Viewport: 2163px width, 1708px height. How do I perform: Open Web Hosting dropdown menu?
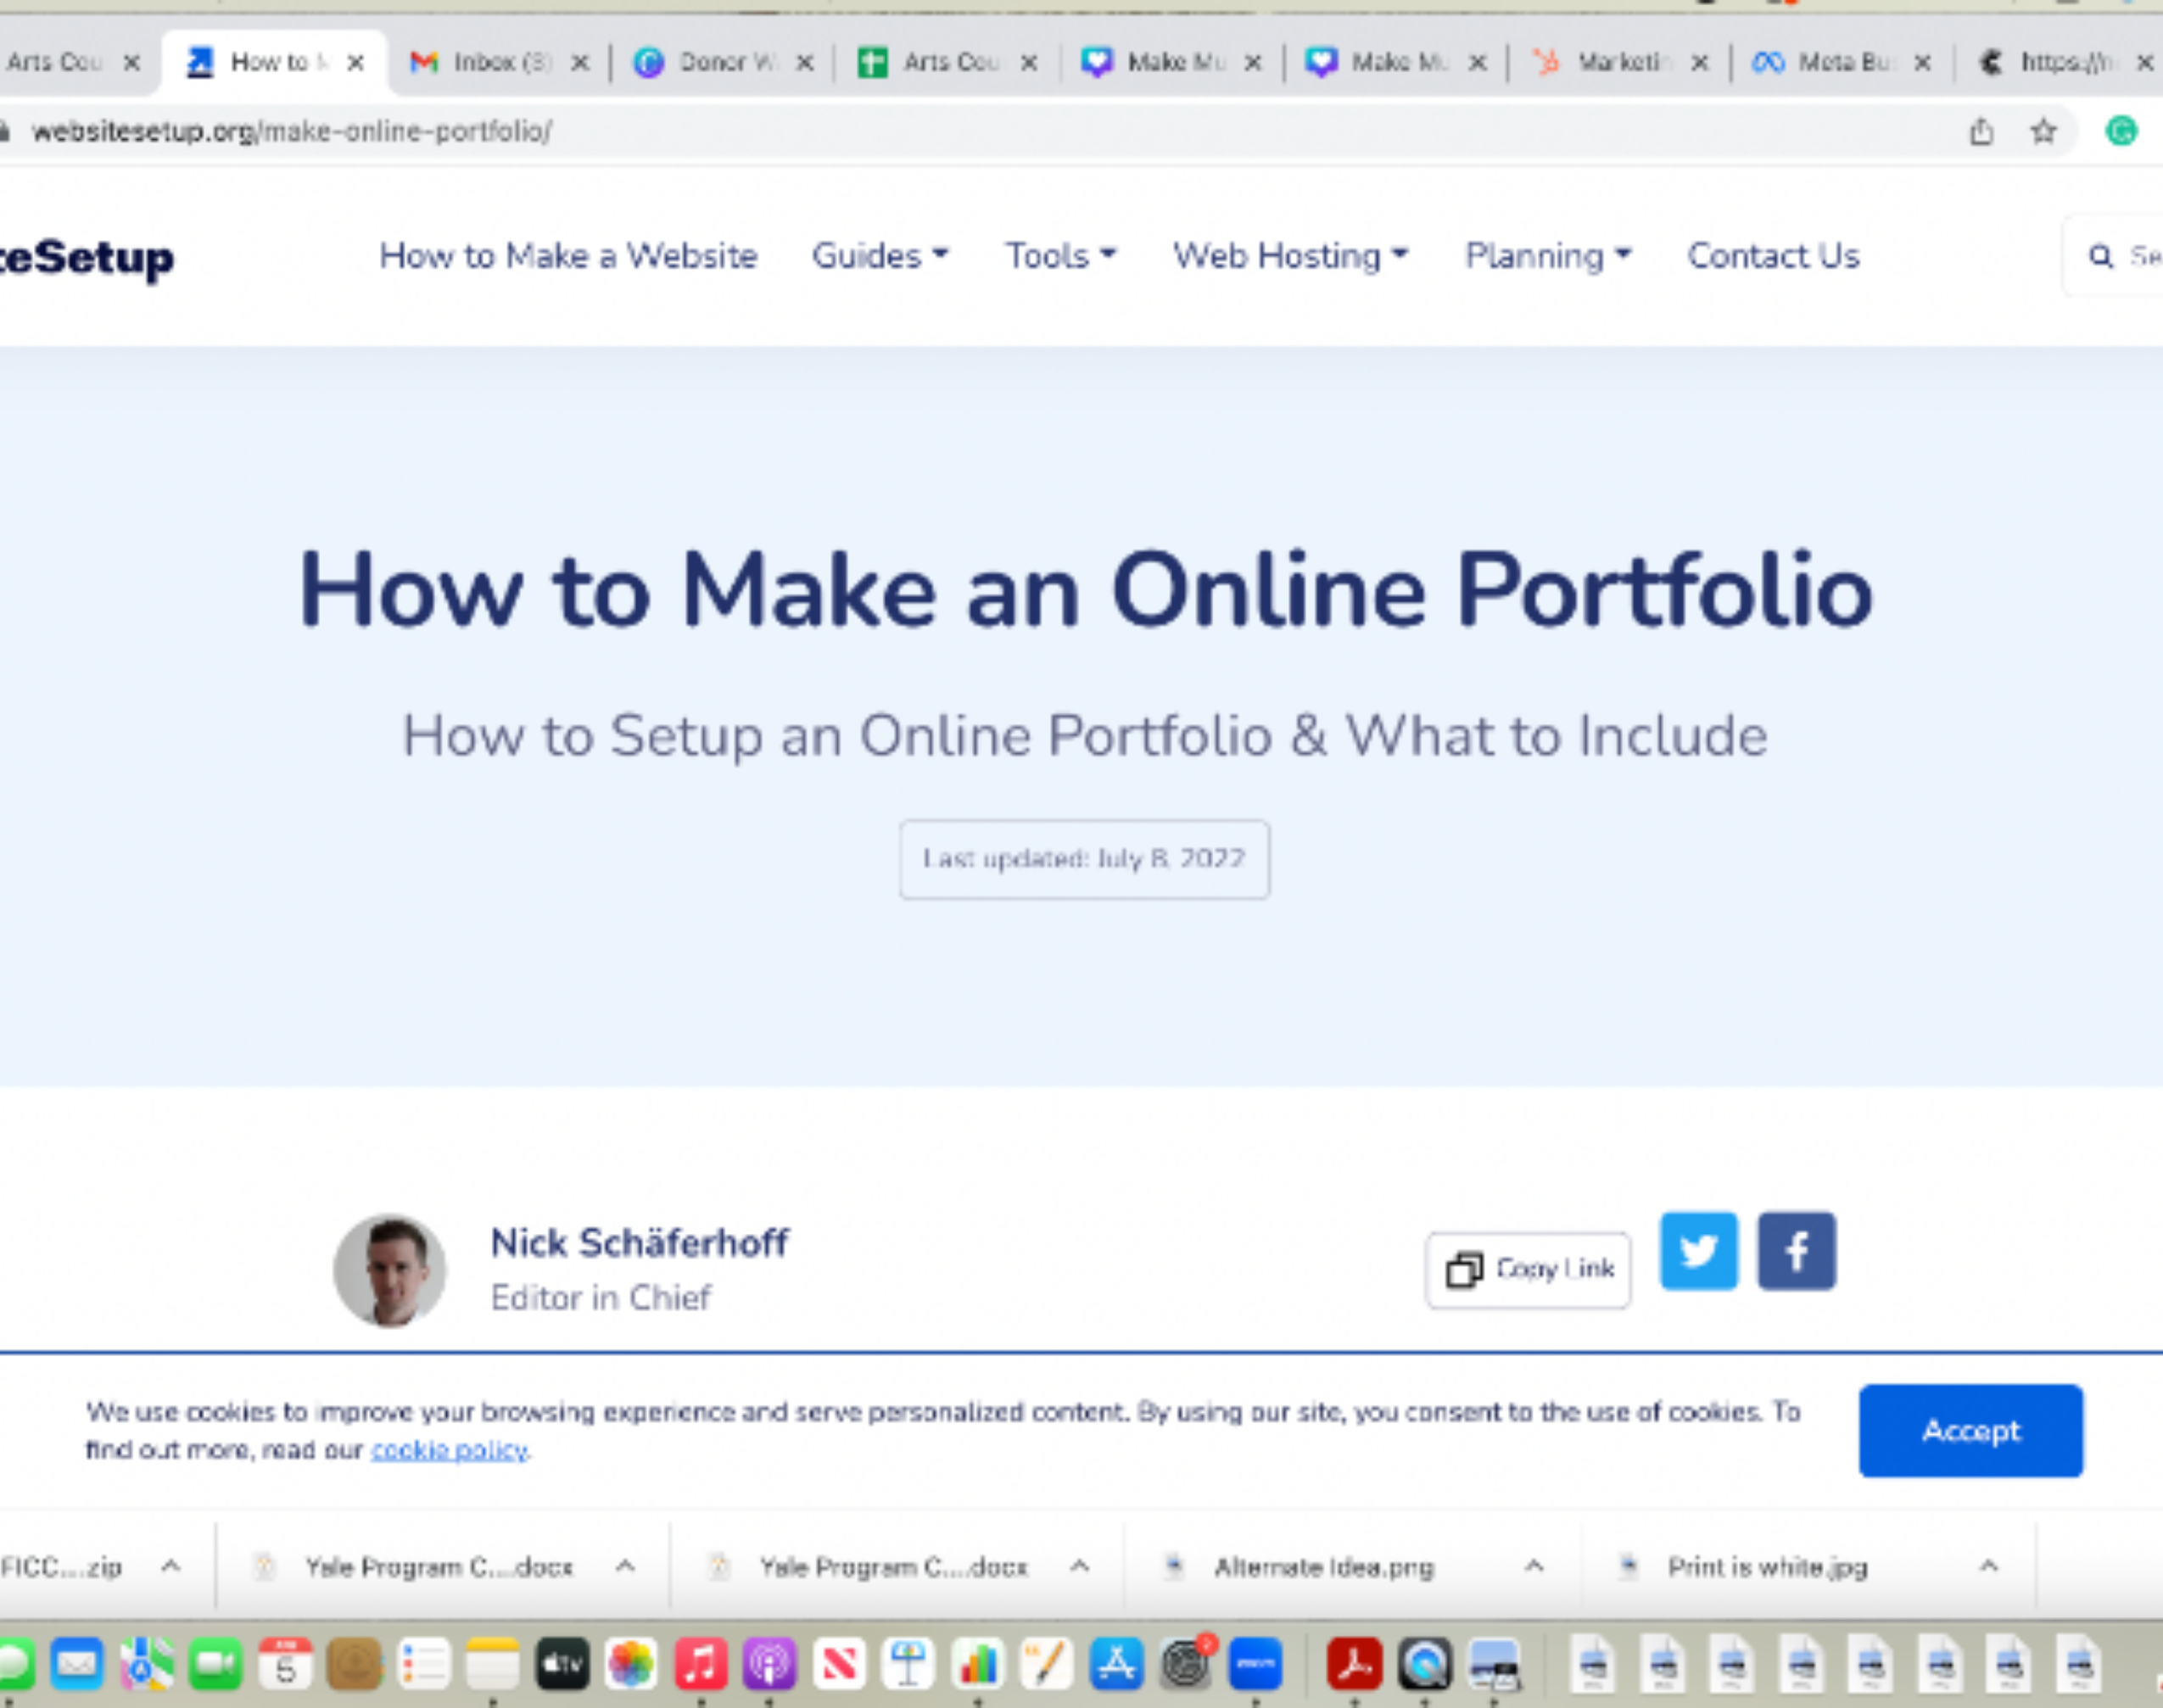click(1290, 256)
